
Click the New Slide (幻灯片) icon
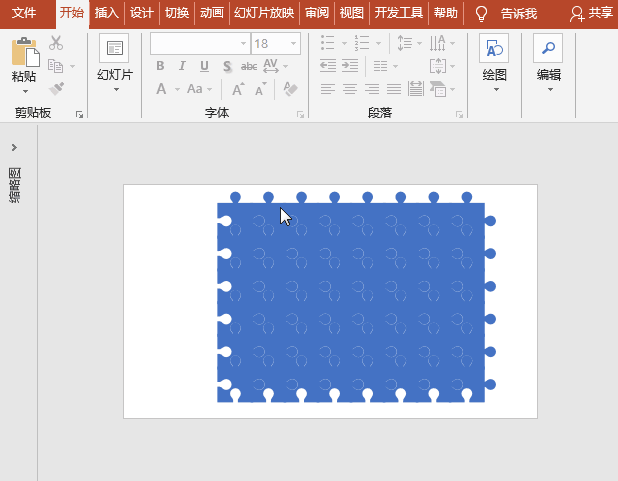[x=114, y=48]
